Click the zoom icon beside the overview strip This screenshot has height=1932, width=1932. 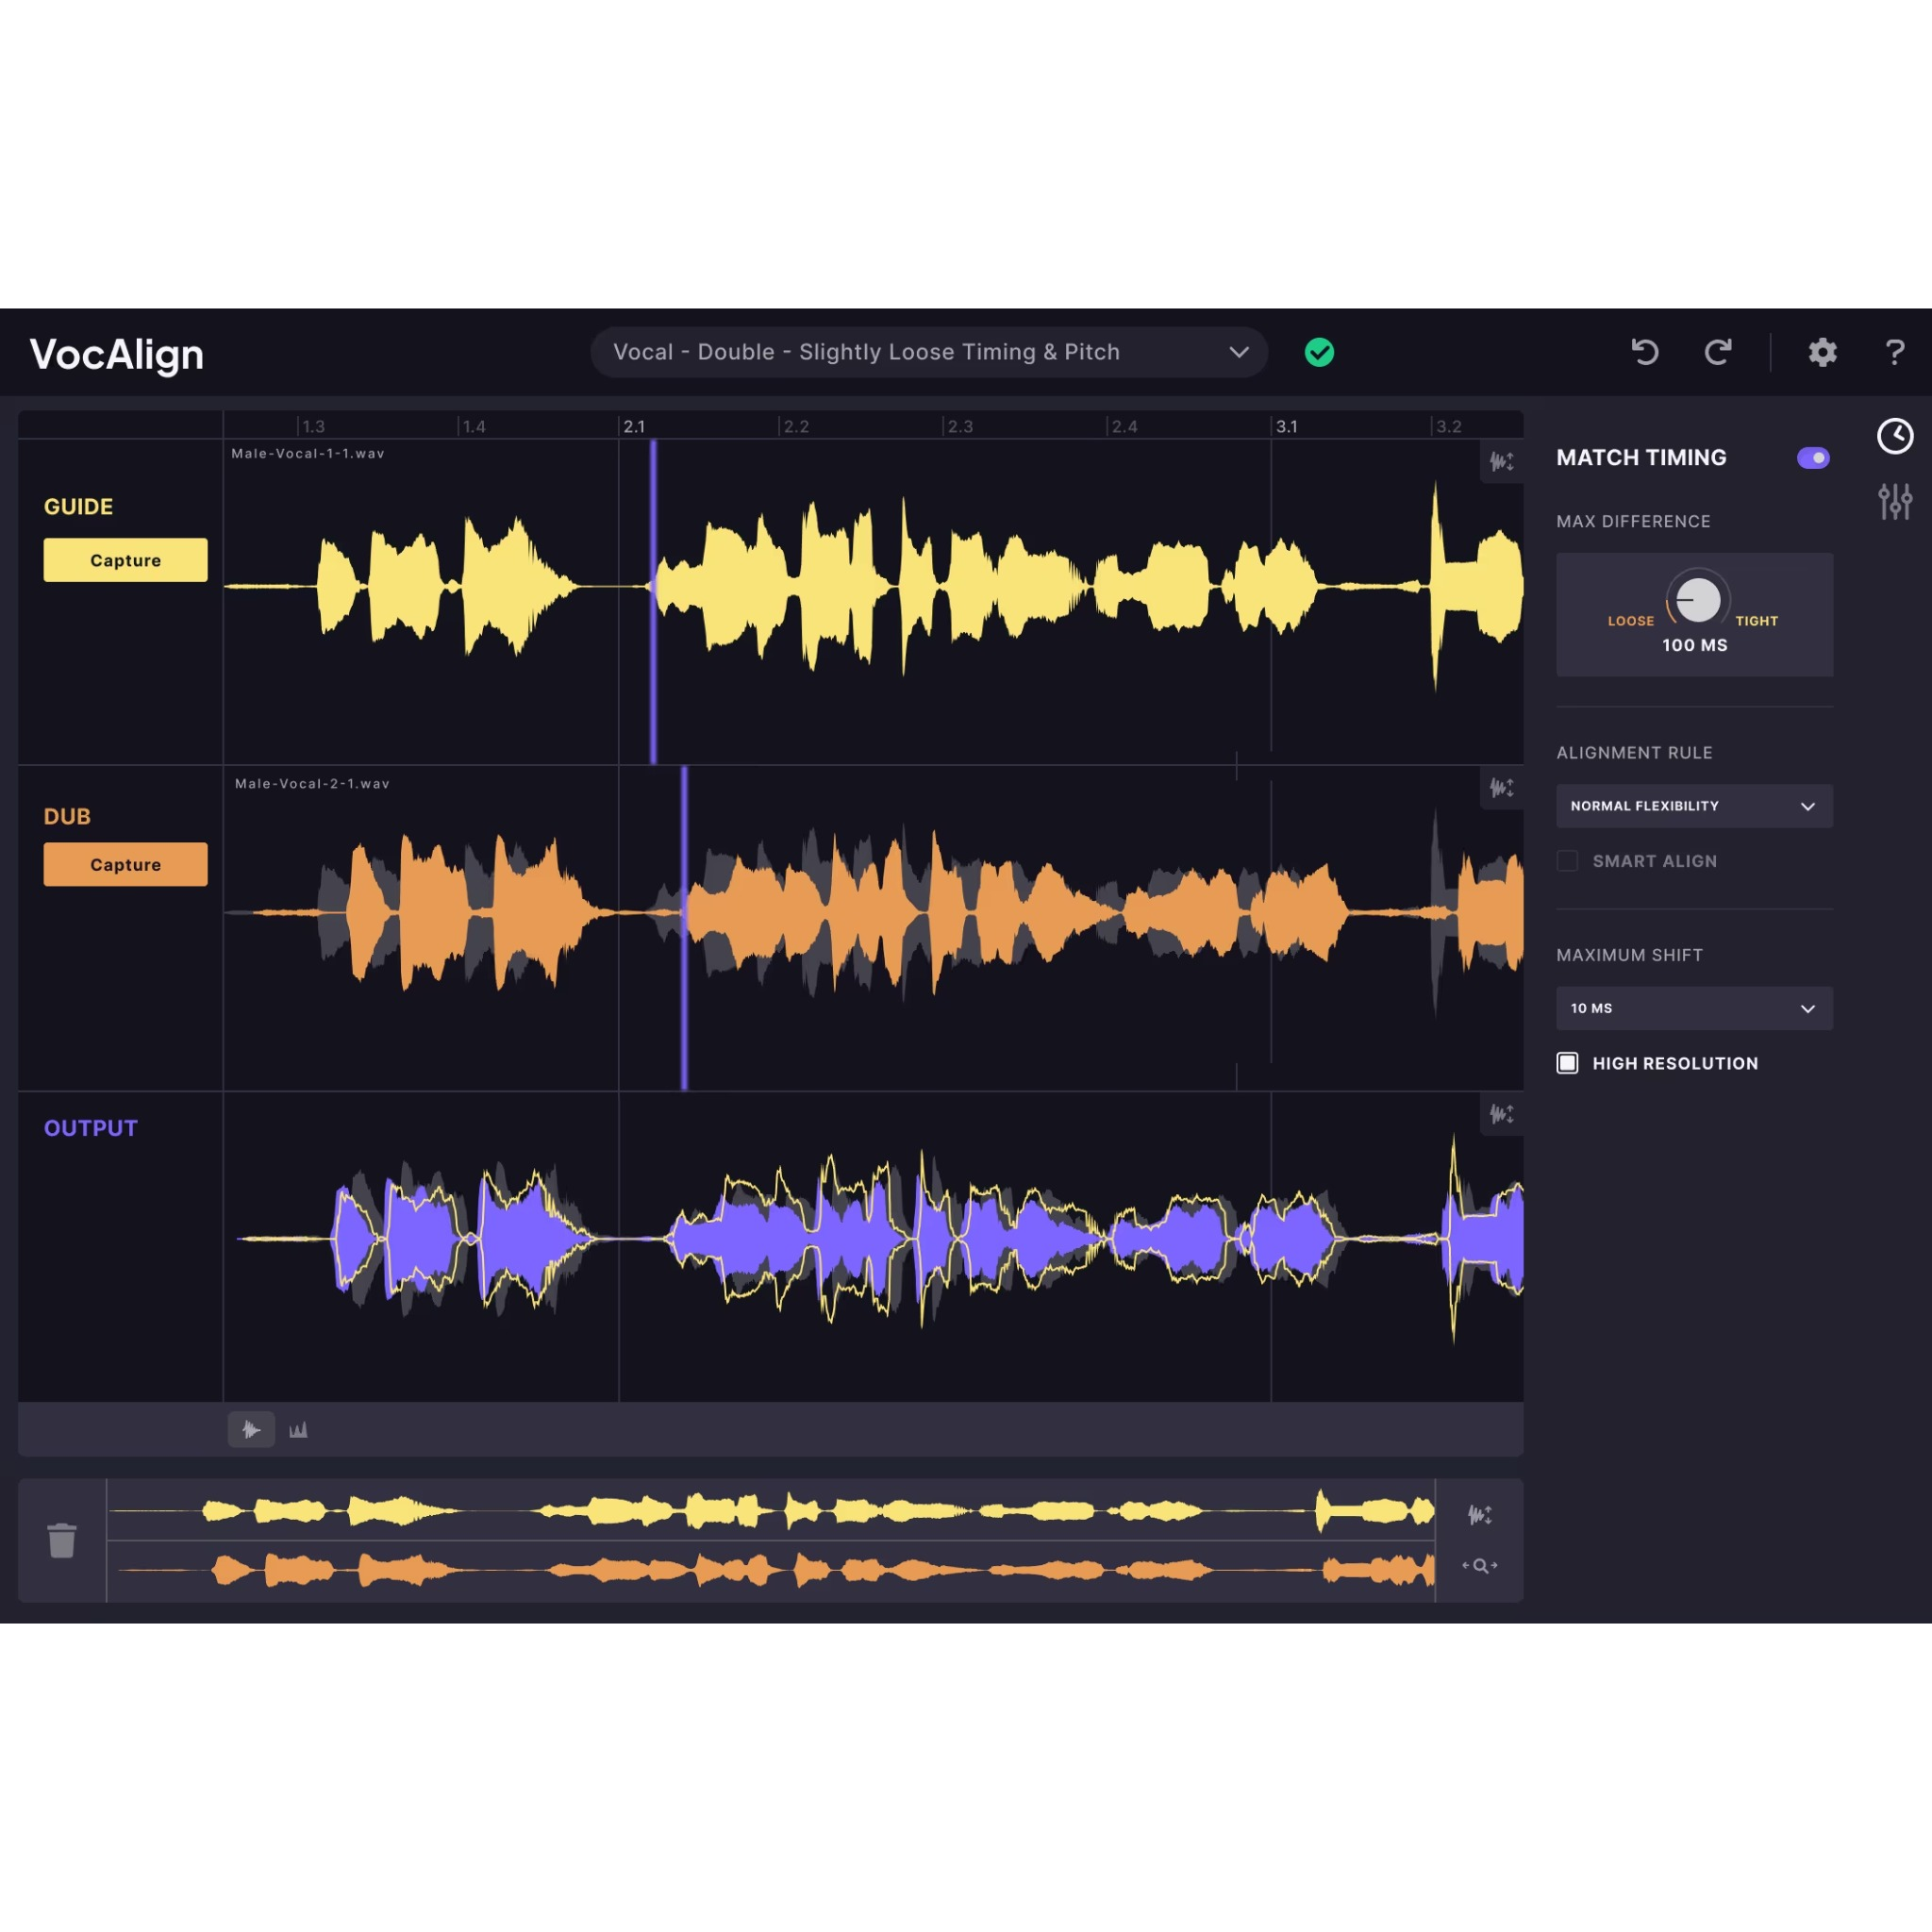[x=1479, y=1566]
